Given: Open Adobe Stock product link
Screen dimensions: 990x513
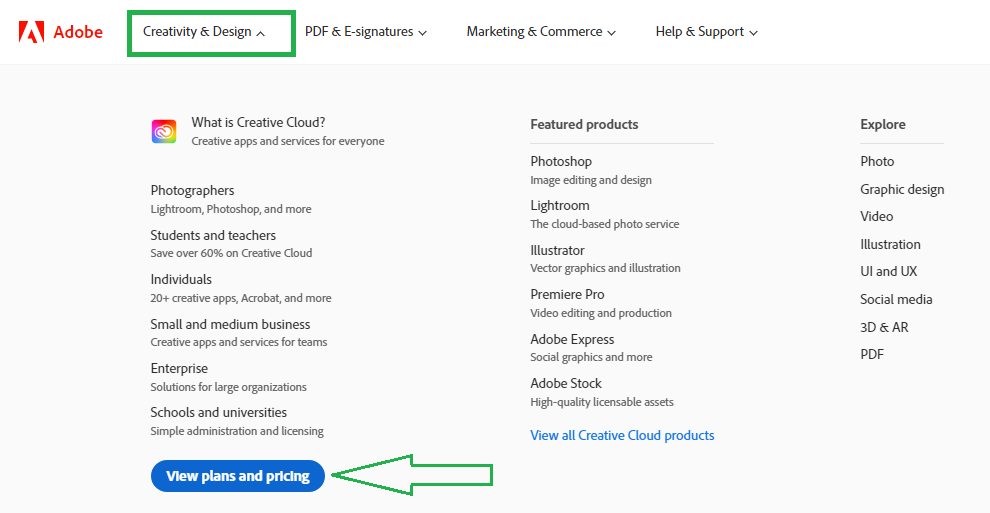Looking at the screenshot, I should (x=566, y=383).
